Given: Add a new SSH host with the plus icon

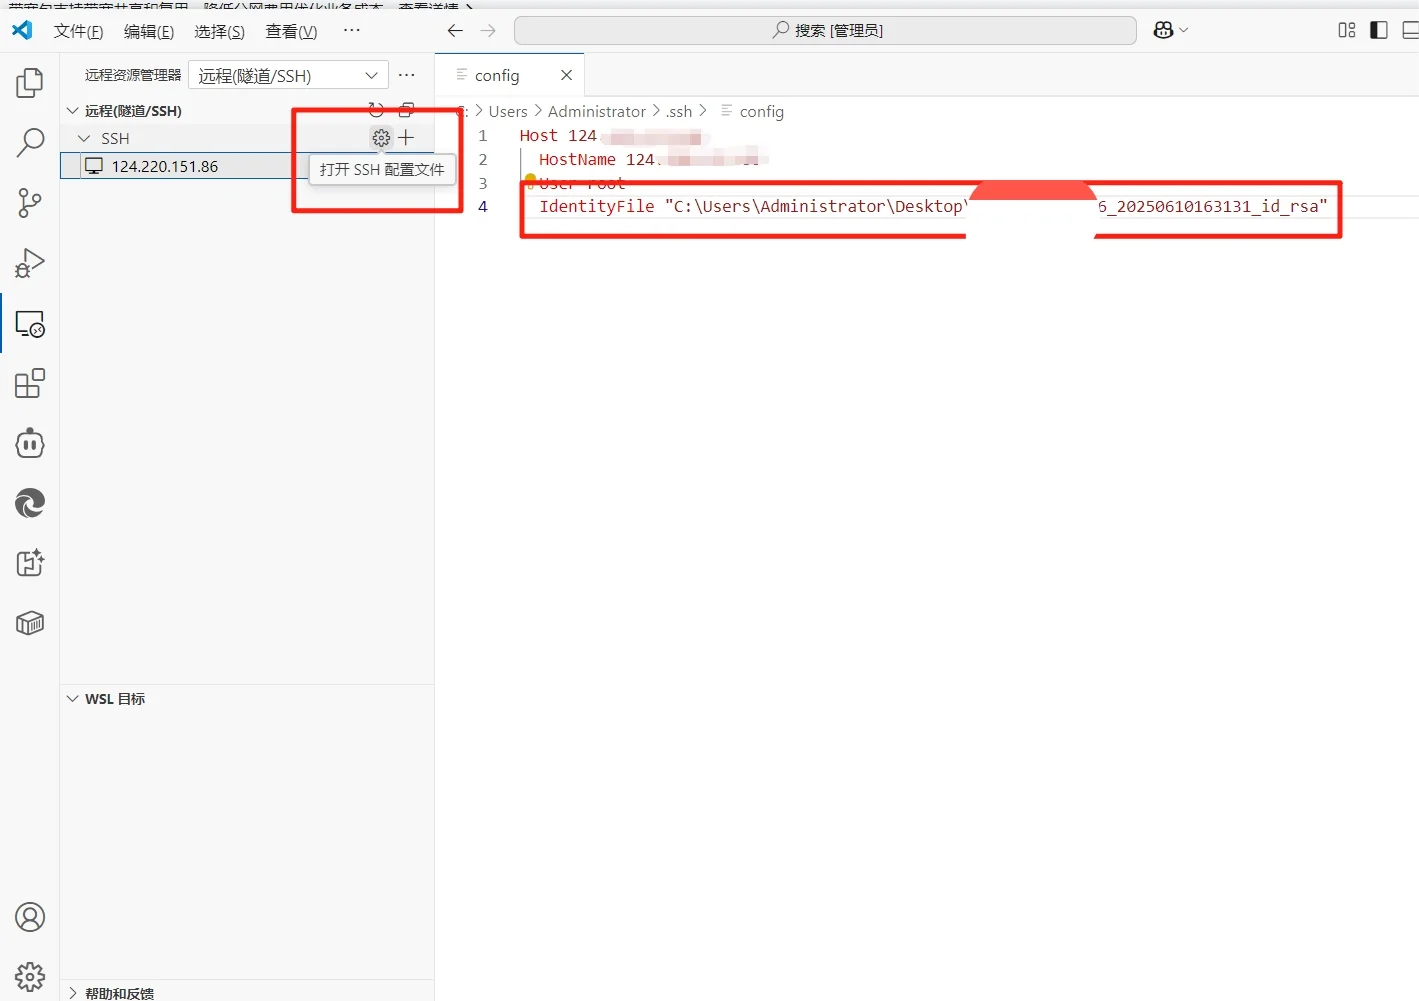Looking at the screenshot, I should tap(406, 137).
